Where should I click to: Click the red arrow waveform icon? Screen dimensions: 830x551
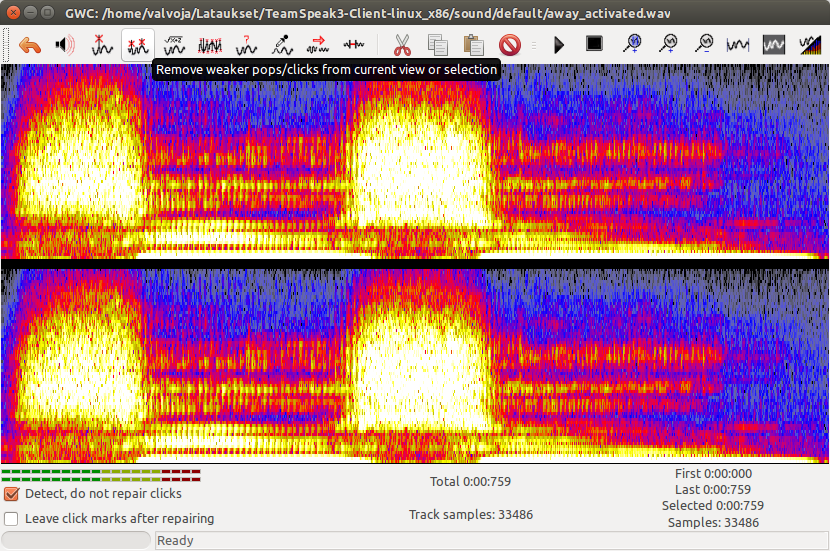coord(318,45)
